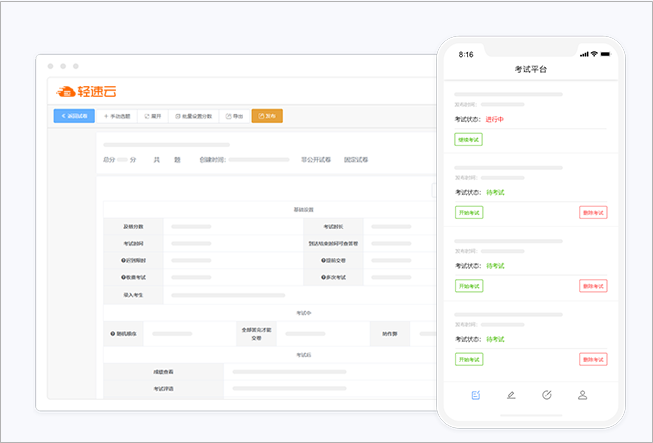Viewport: 653px width, 443px height.
Task: Tap 开始考试 on the second exam card
Action: (469, 213)
